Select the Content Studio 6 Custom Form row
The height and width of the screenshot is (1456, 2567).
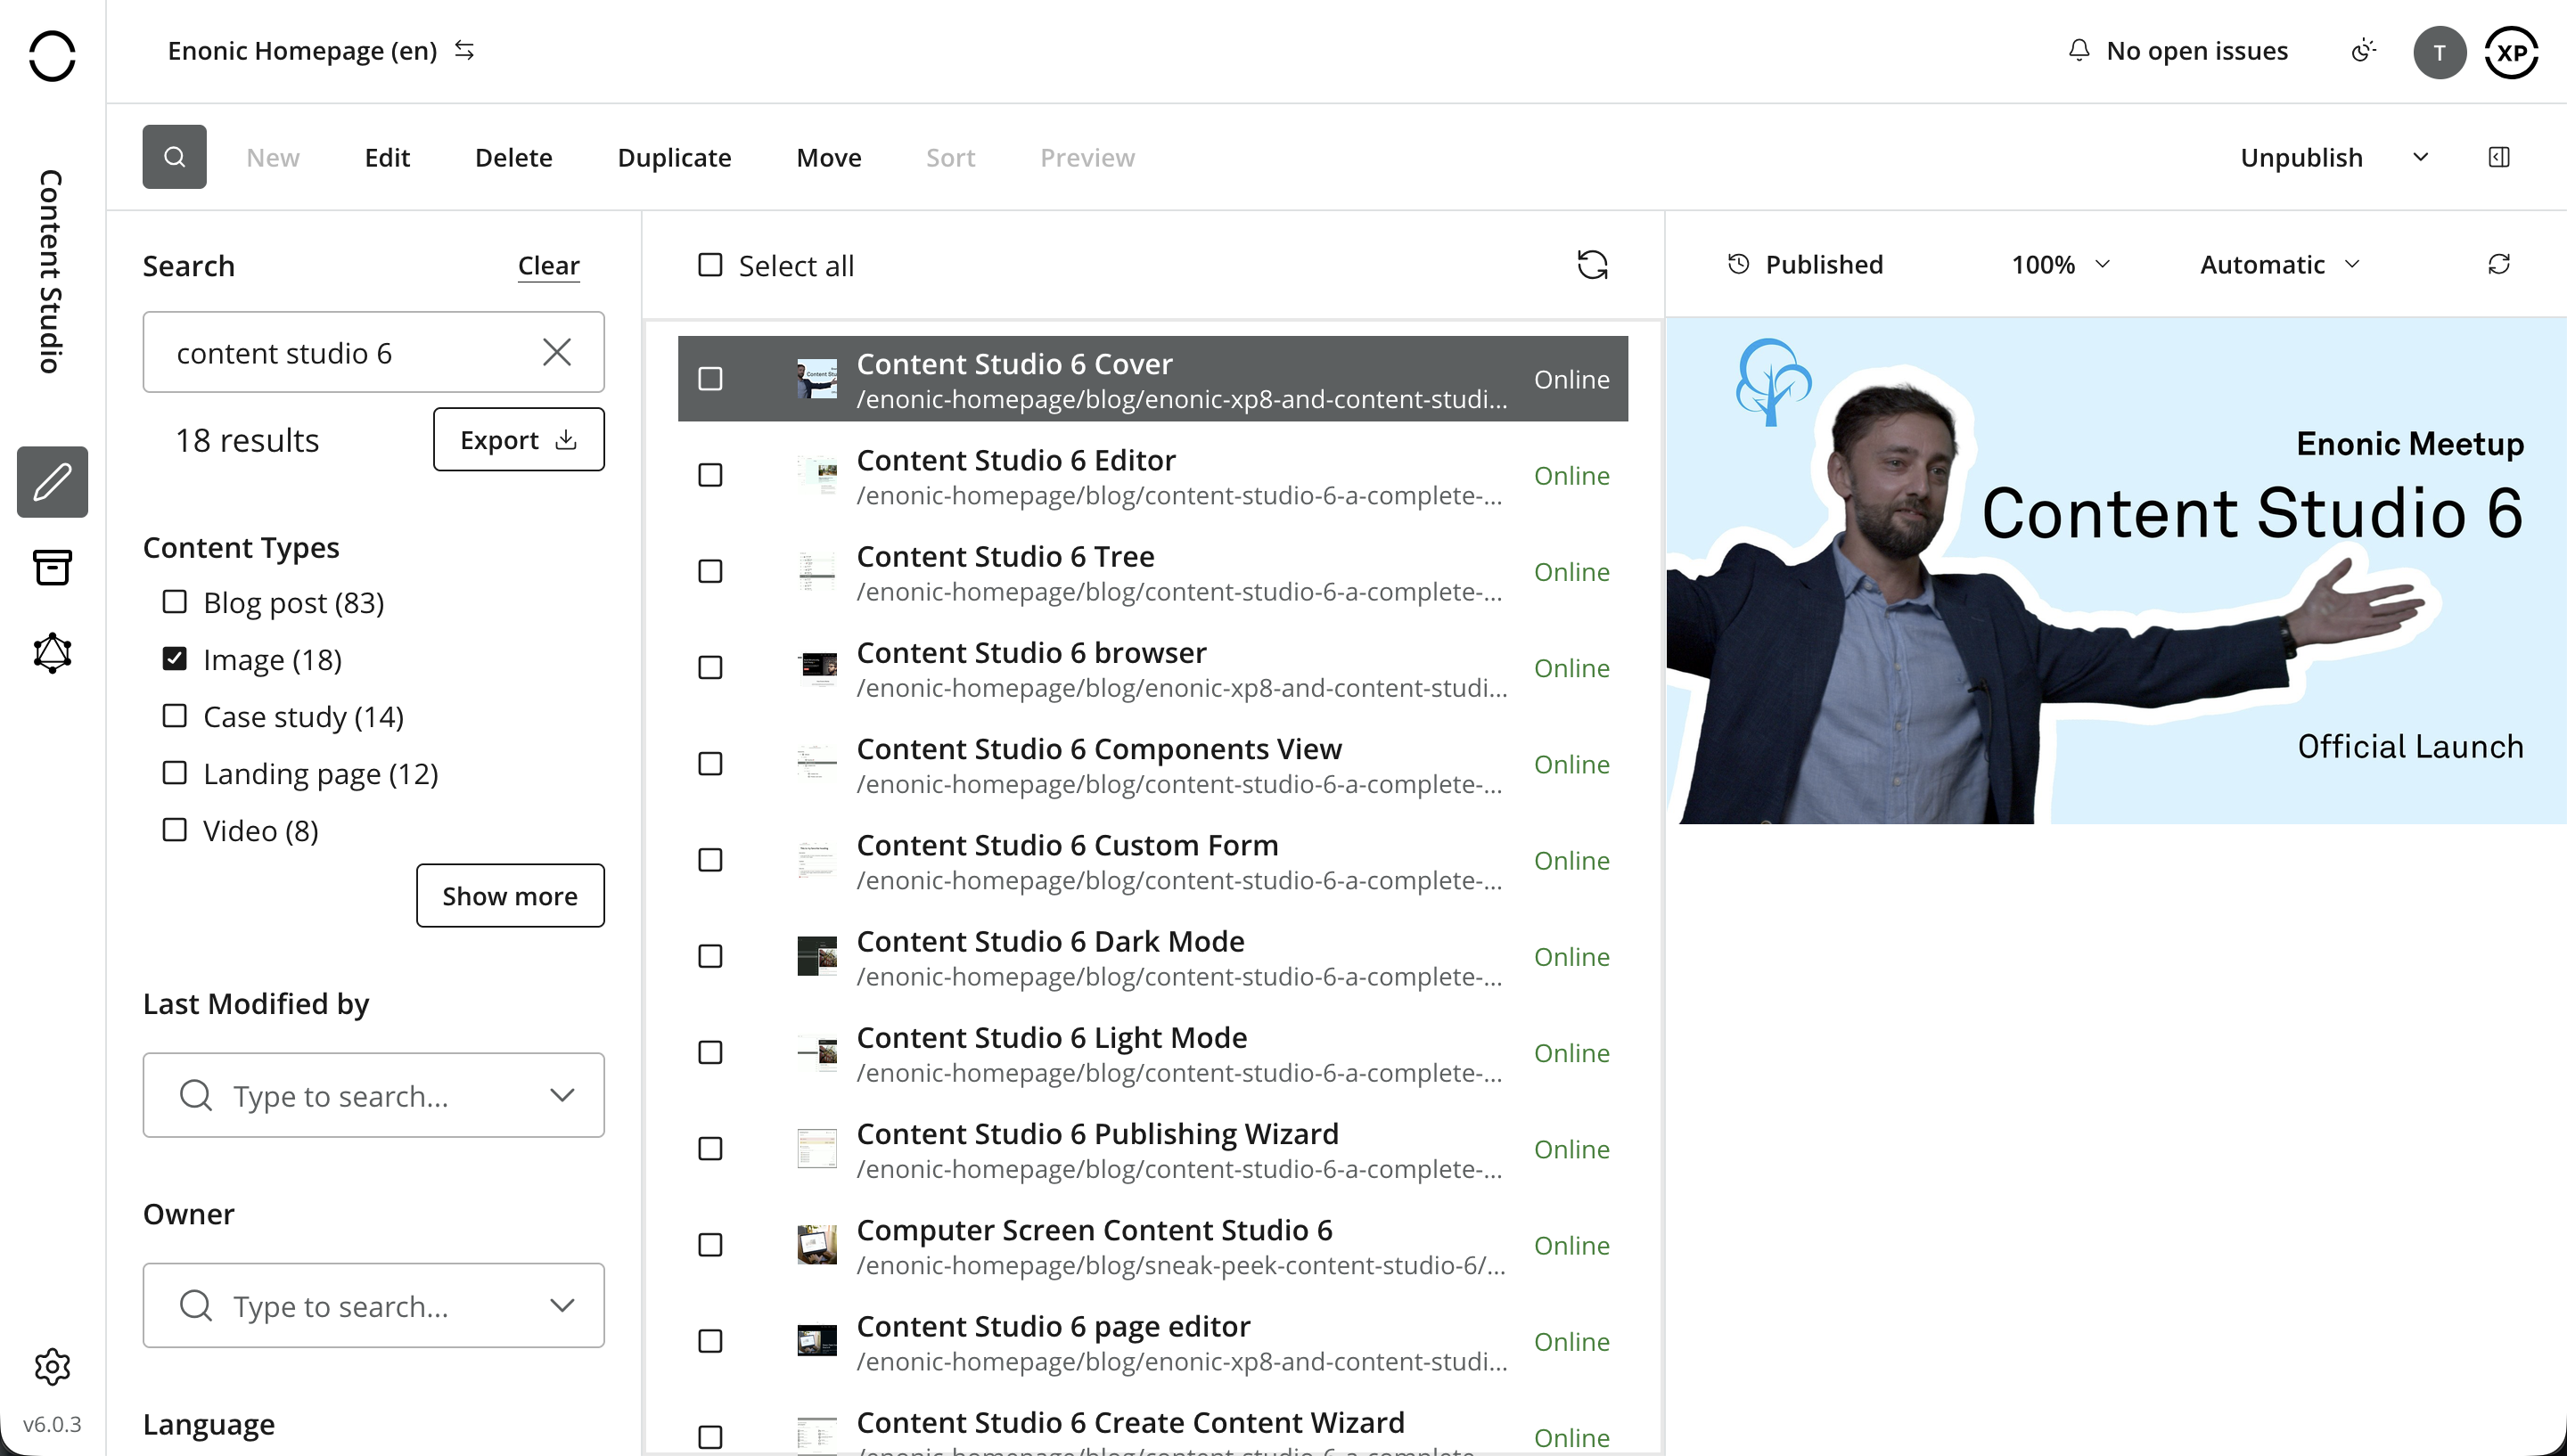[x=1153, y=860]
